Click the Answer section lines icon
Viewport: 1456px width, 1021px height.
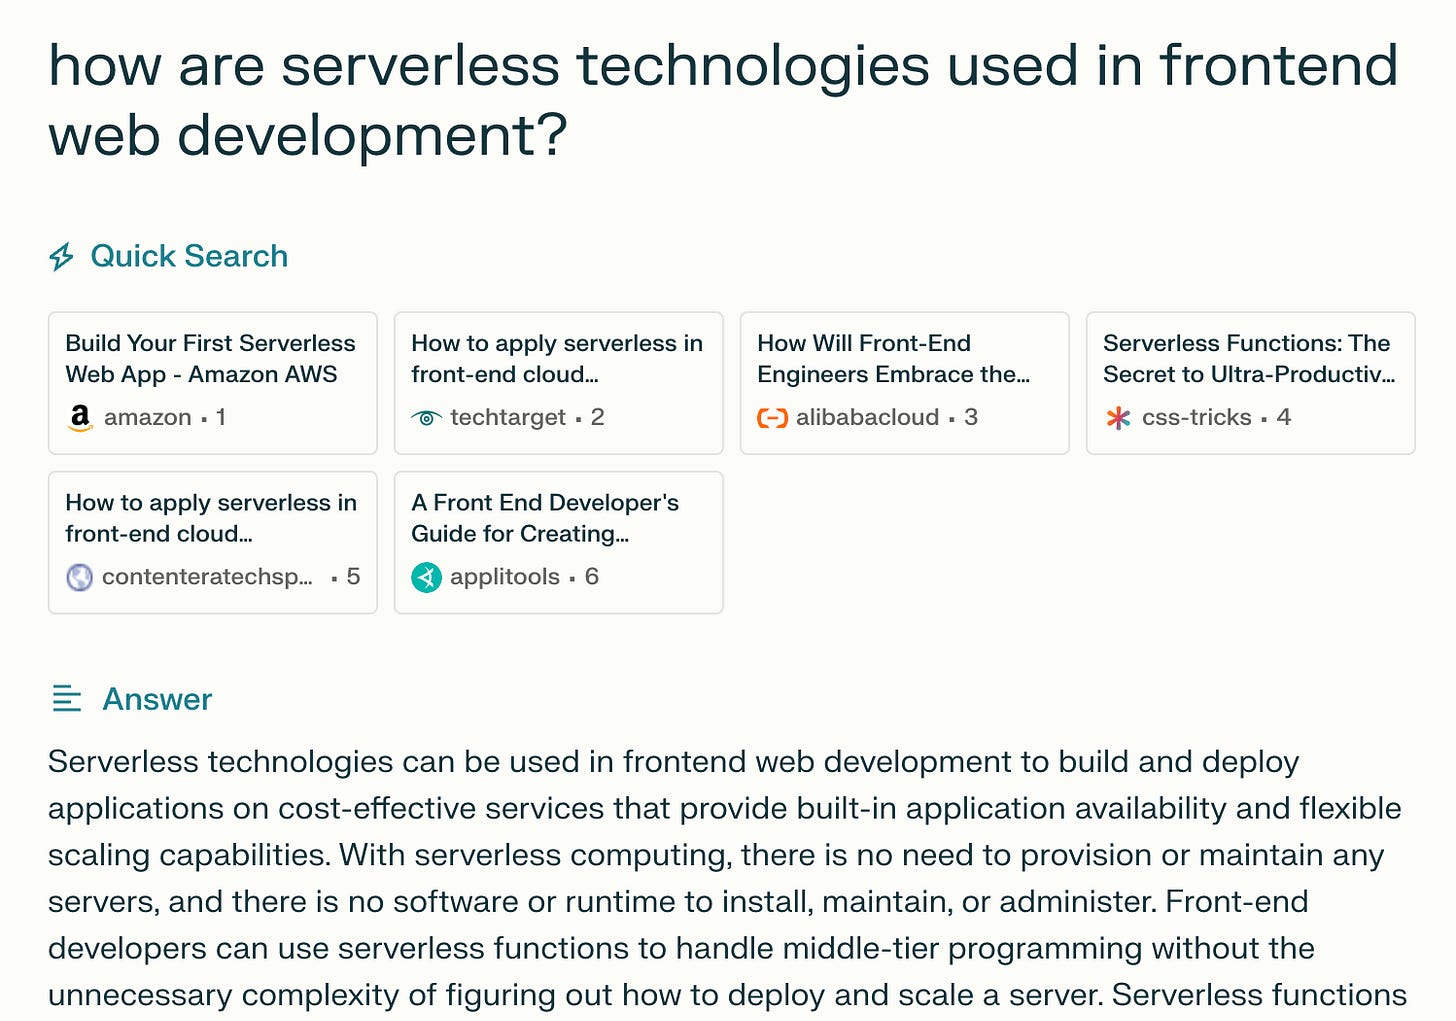click(x=66, y=699)
